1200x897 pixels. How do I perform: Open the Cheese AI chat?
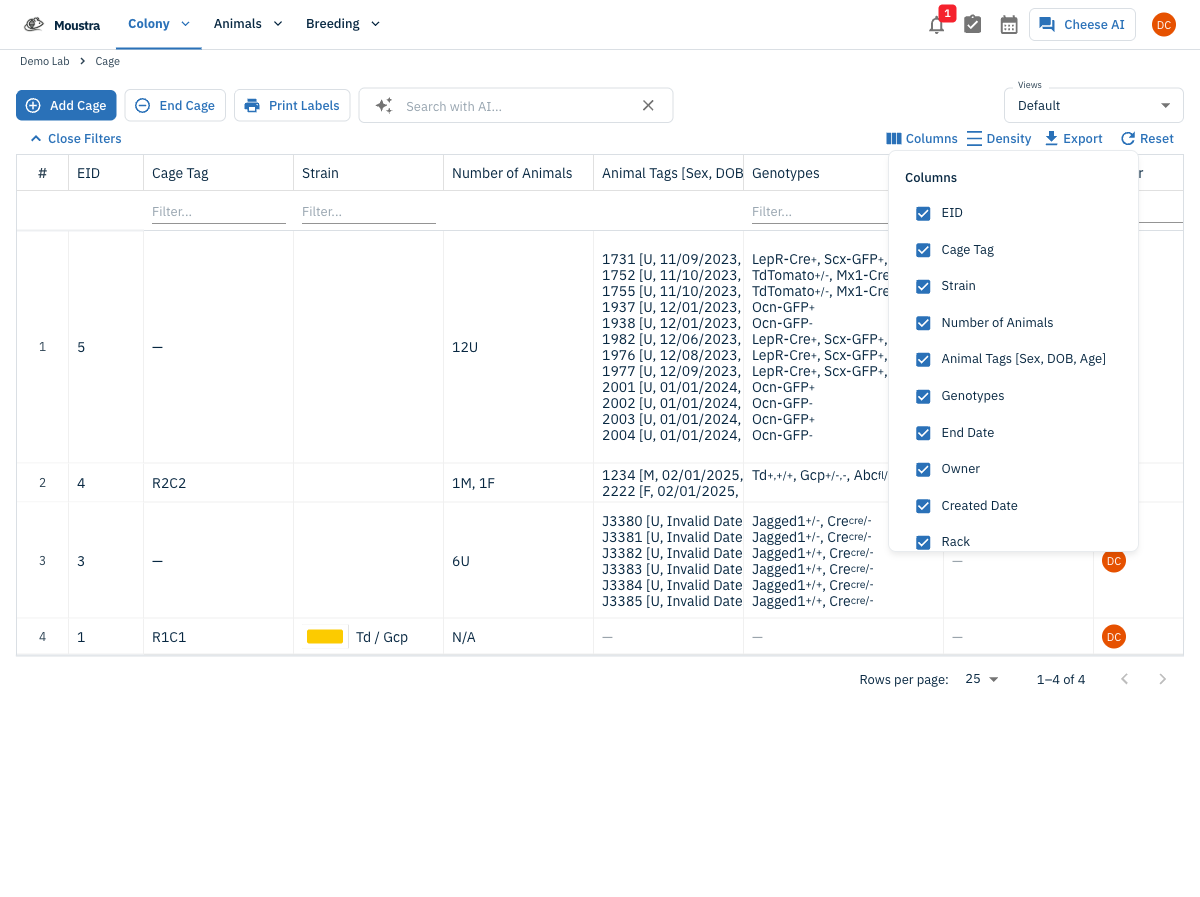[x=1082, y=24]
